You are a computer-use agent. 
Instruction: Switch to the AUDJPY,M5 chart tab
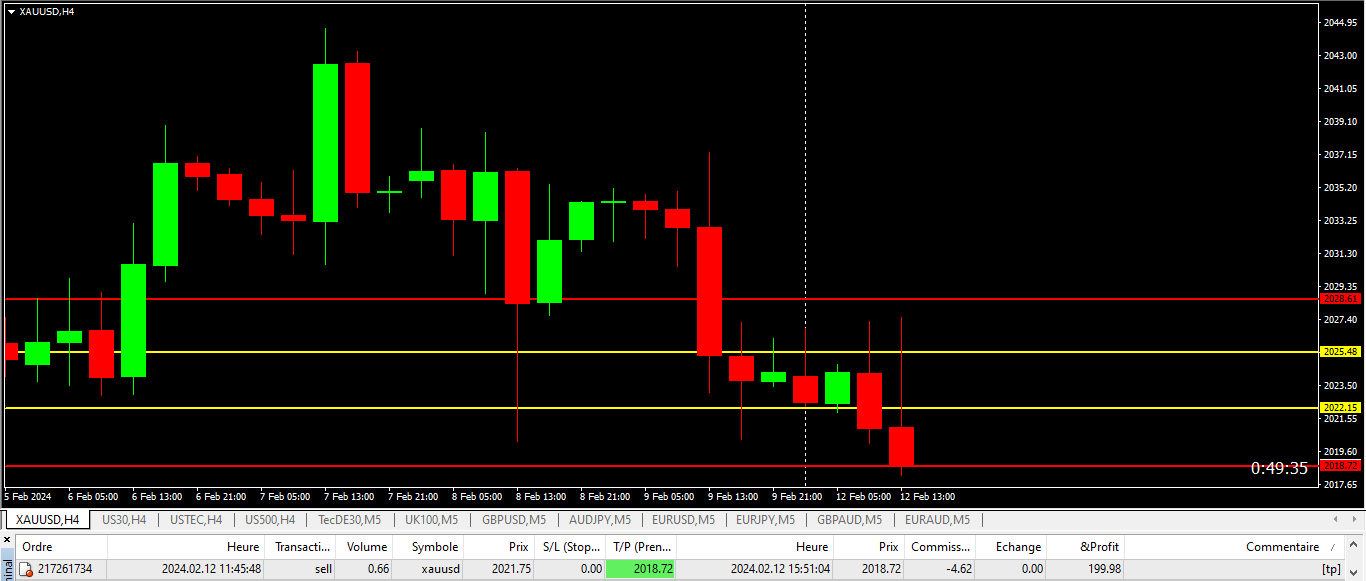click(599, 520)
